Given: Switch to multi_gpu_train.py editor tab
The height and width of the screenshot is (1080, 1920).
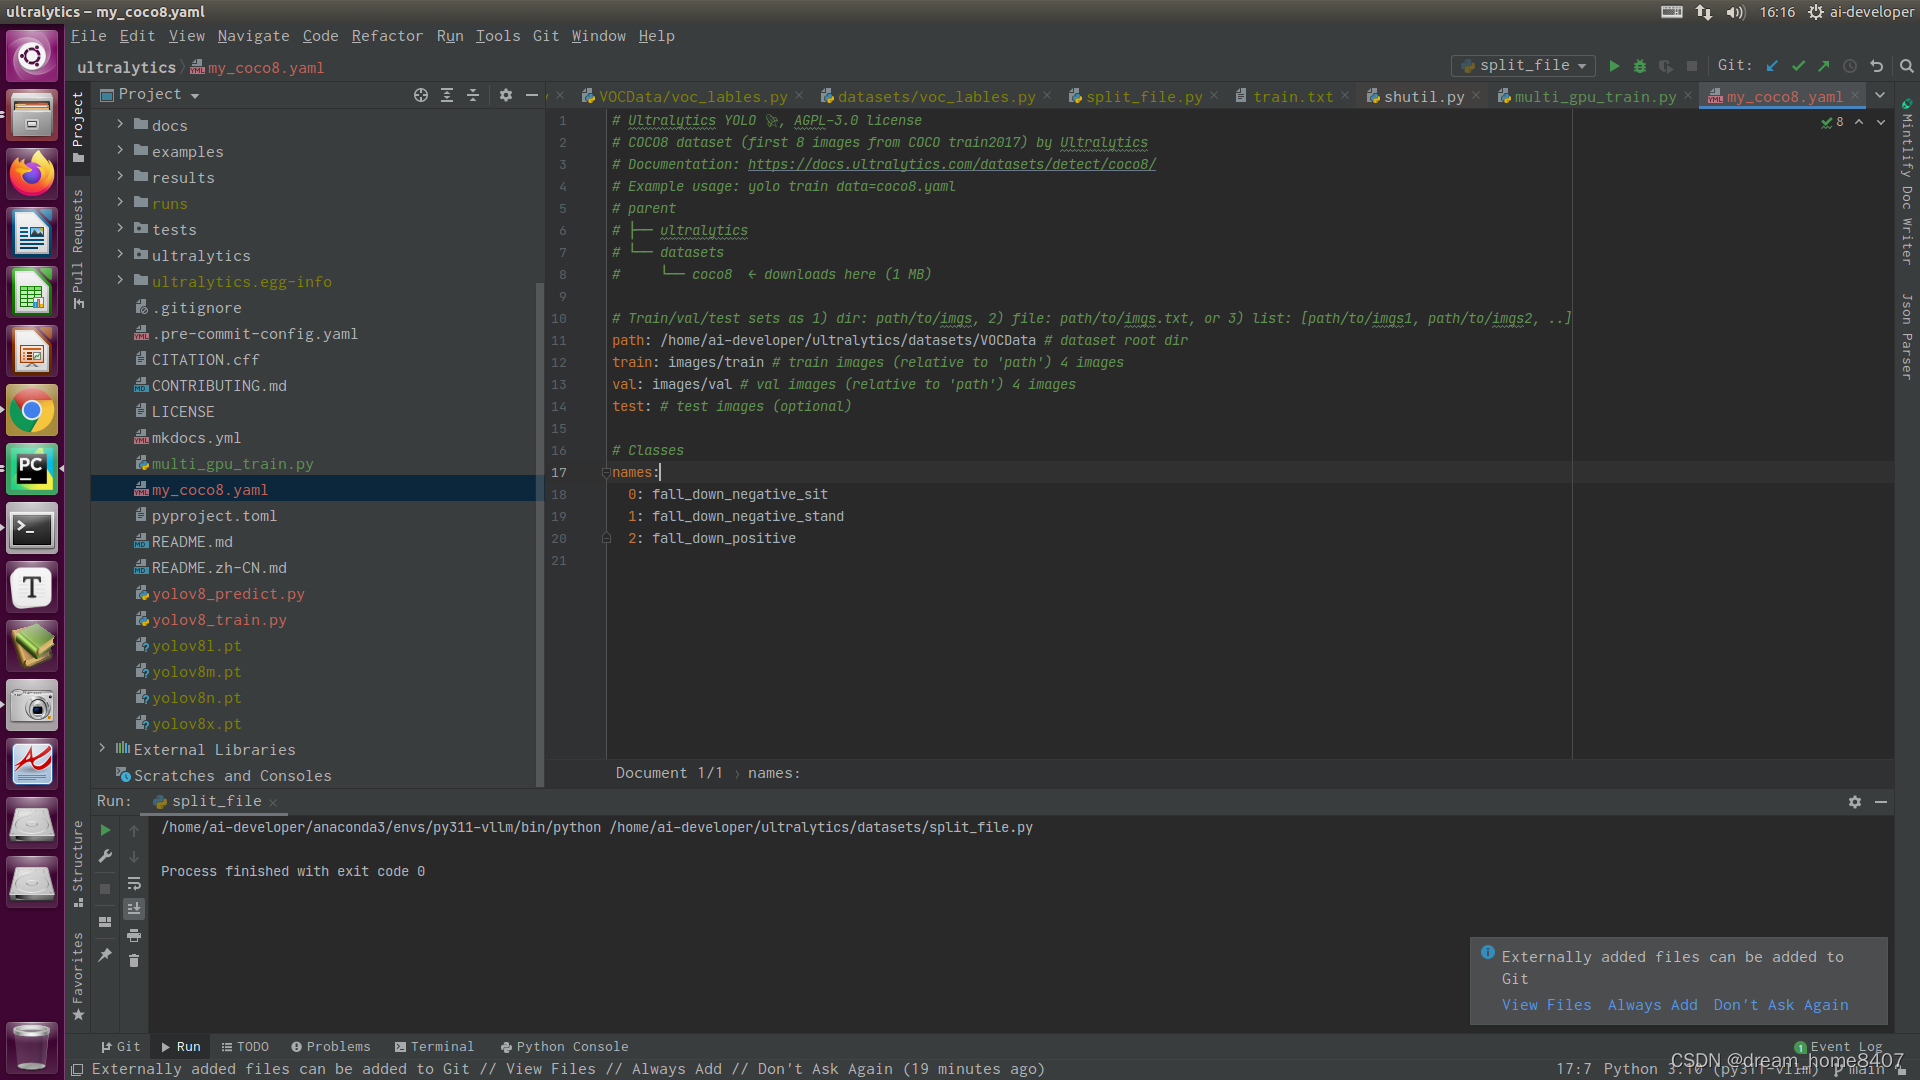Looking at the screenshot, I should pos(1594,97).
